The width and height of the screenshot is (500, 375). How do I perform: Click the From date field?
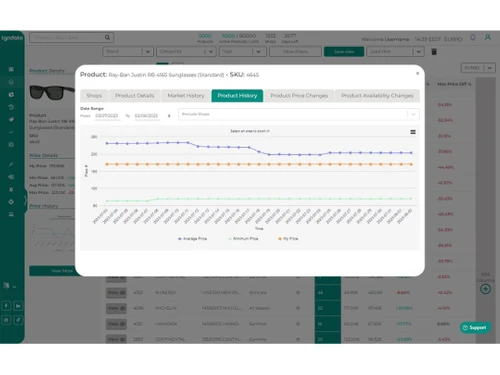click(107, 116)
